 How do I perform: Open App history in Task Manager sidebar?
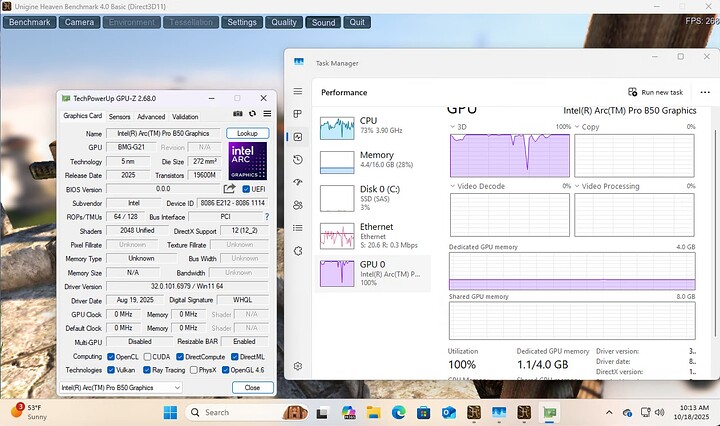pos(298,159)
